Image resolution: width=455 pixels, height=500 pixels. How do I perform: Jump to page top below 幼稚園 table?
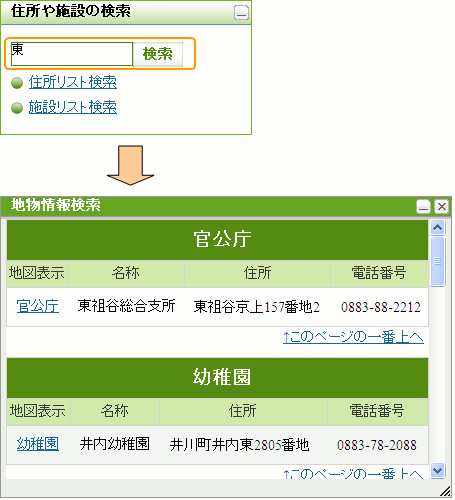(x=353, y=473)
